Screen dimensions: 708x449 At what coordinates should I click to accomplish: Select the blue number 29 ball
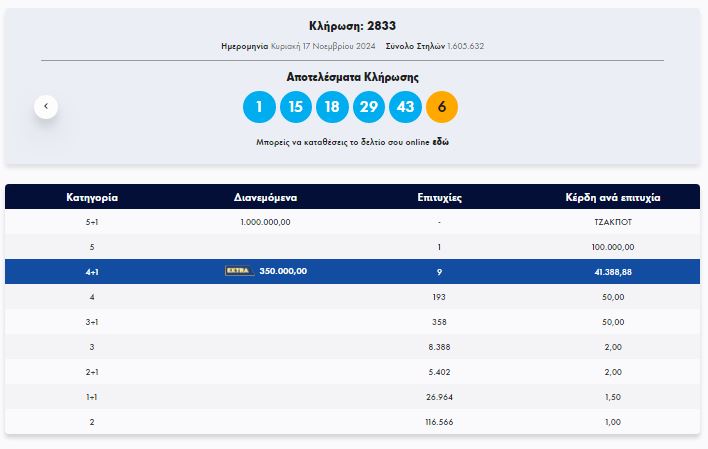click(369, 107)
